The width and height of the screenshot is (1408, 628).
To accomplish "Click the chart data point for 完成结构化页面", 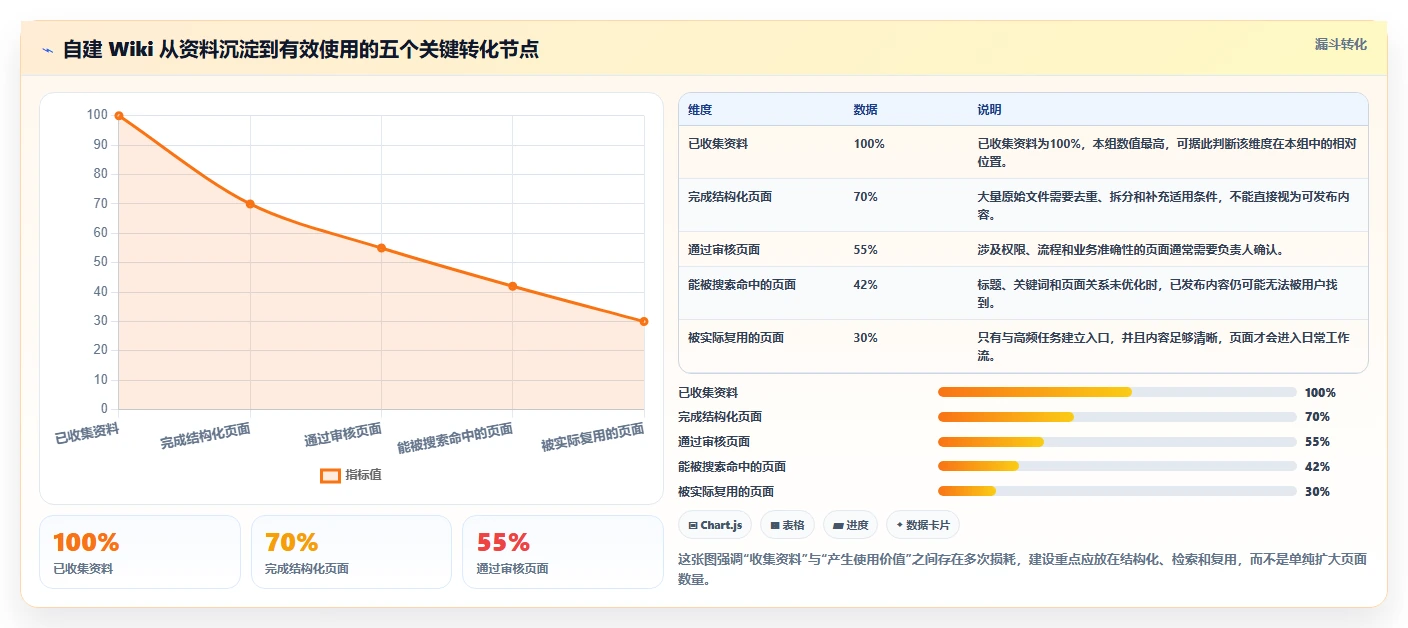I will [x=250, y=204].
